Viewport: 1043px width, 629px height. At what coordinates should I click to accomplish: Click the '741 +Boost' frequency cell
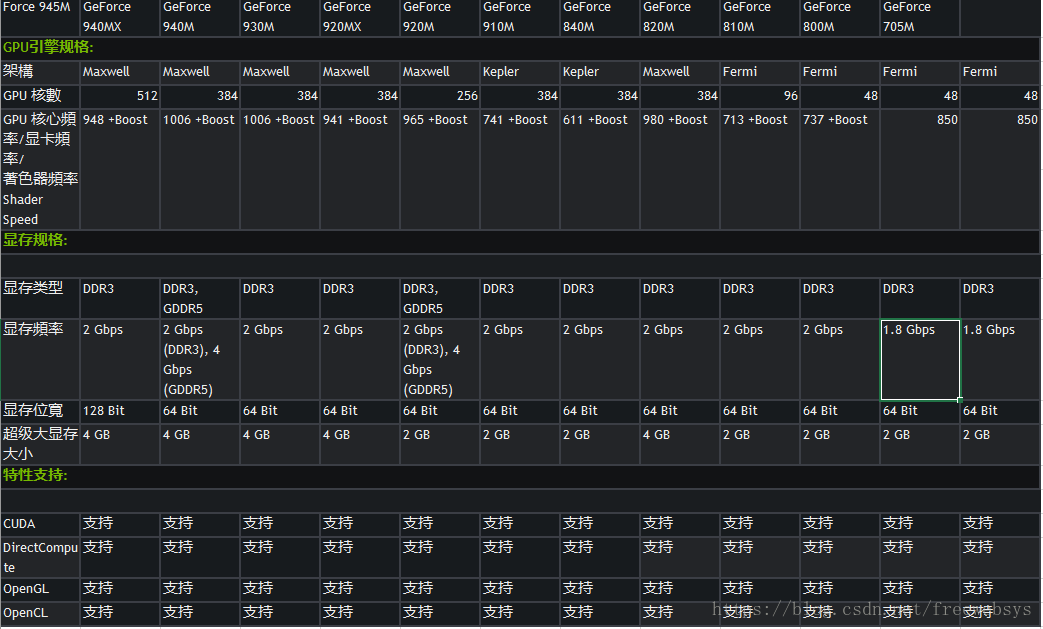click(x=520, y=169)
